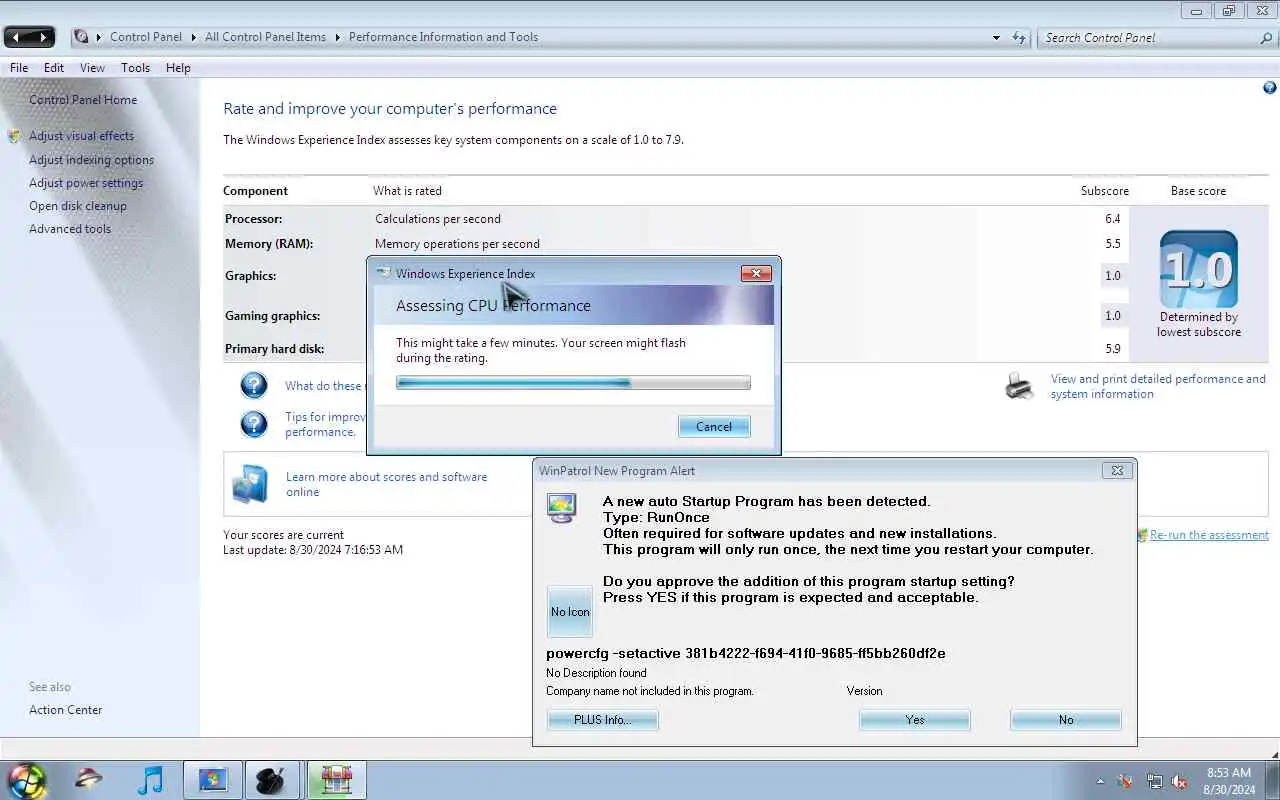Open Action Center link
Image resolution: width=1280 pixels, height=800 pixels.
[66, 710]
